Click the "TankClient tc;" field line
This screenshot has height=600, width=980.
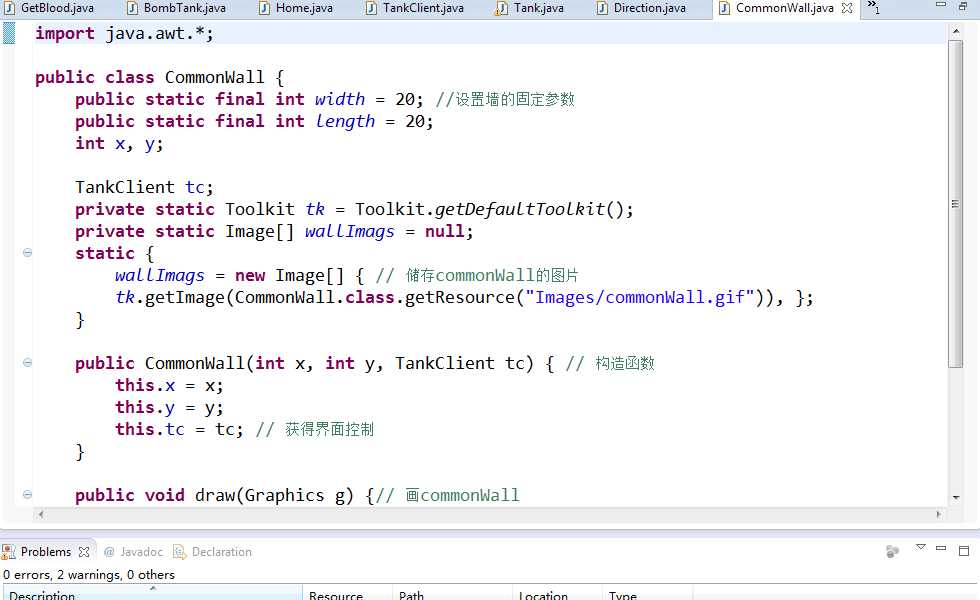pyautogui.click(x=144, y=188)
